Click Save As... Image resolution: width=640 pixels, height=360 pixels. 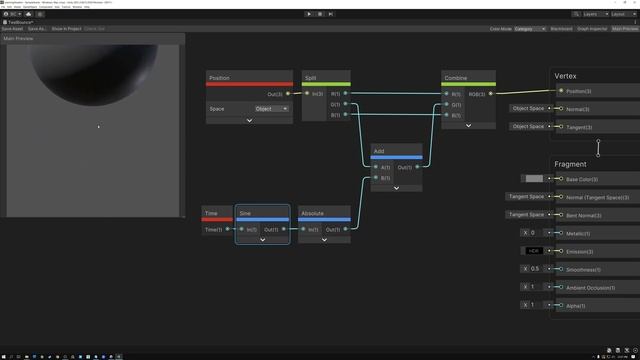click(x=36, y=29)
